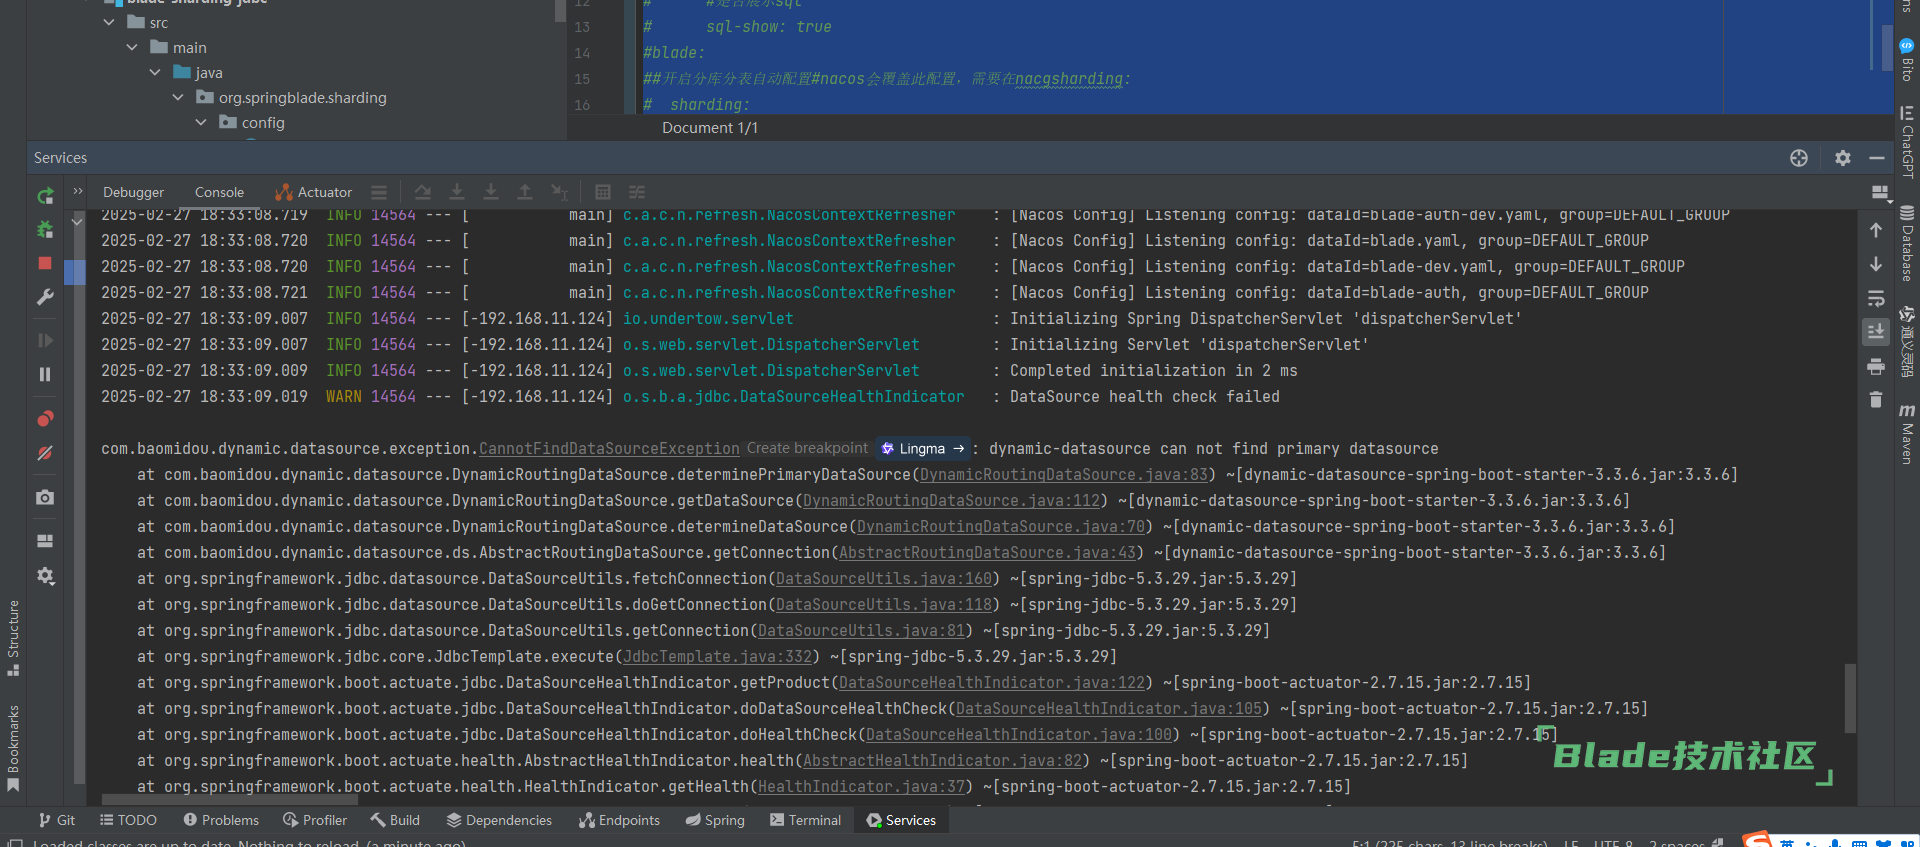The height and width of the screenshot is (847, 1920).
Task: Open the Endpoints tool window tab
Action: coord(619,820)
